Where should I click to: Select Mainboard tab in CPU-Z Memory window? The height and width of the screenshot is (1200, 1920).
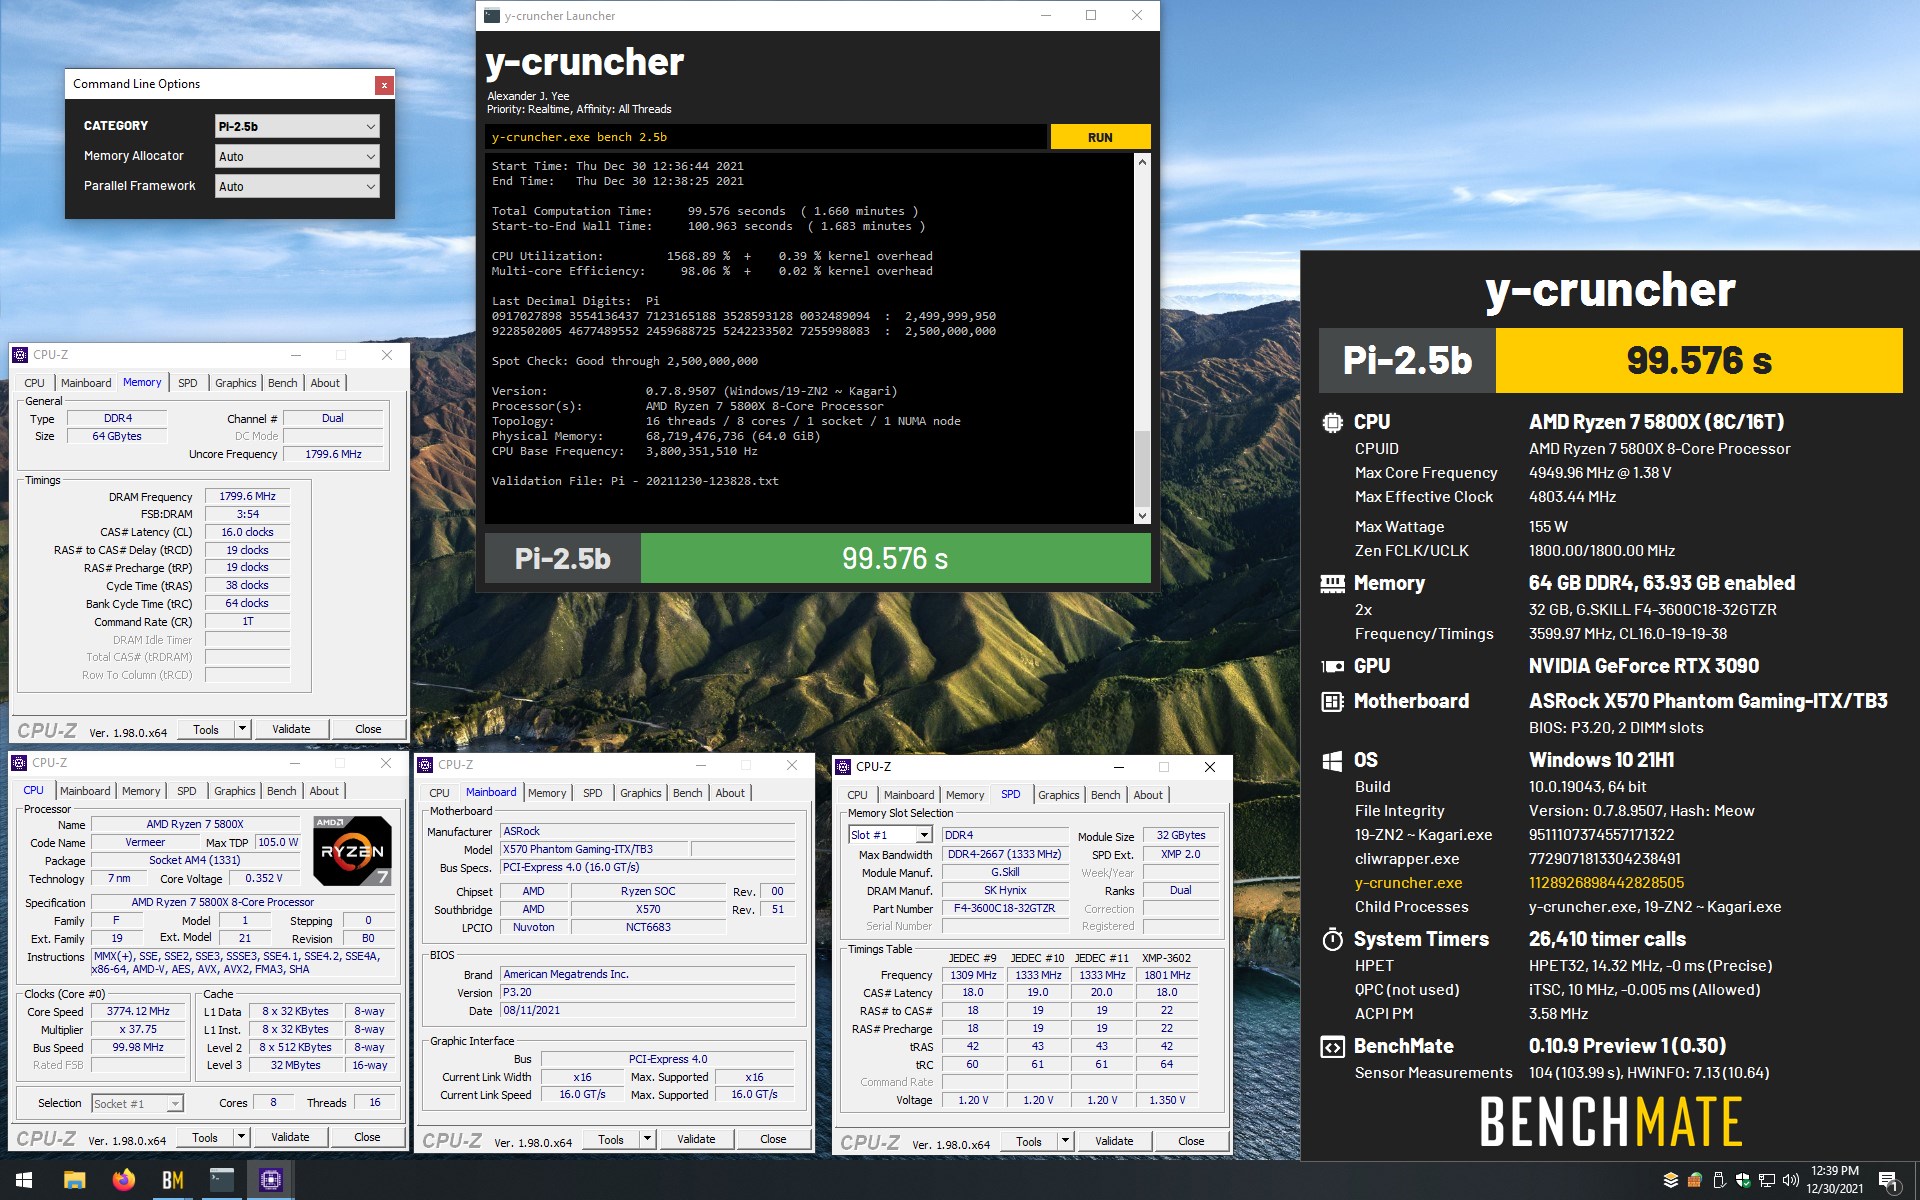coord(86,383)
